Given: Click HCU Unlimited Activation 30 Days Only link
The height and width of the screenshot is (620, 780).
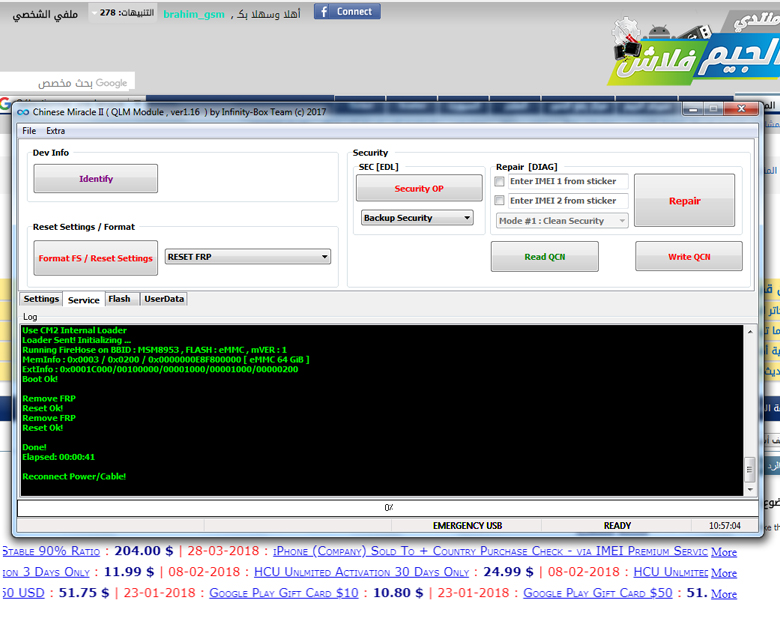Looking at the screenshot, I should point(362,572).
